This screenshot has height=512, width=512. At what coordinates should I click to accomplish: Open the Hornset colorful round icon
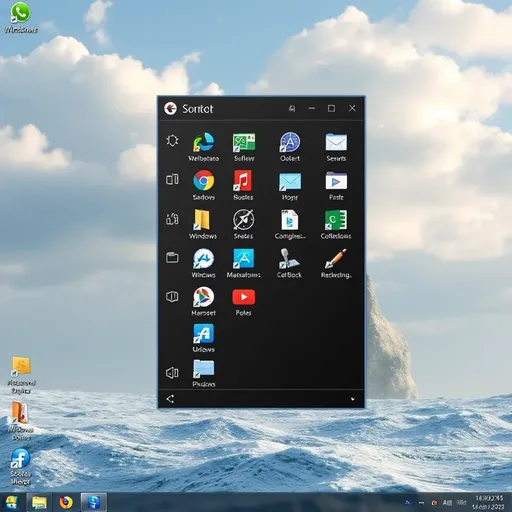tap(203, 297)
